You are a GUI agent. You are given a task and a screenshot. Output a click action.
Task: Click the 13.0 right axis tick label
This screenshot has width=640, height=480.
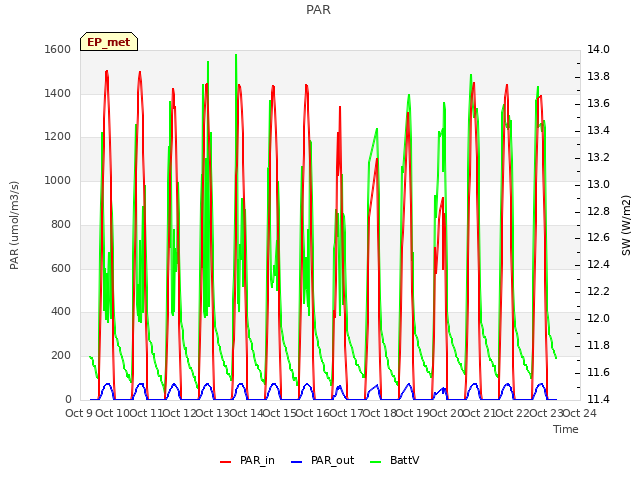598,184
